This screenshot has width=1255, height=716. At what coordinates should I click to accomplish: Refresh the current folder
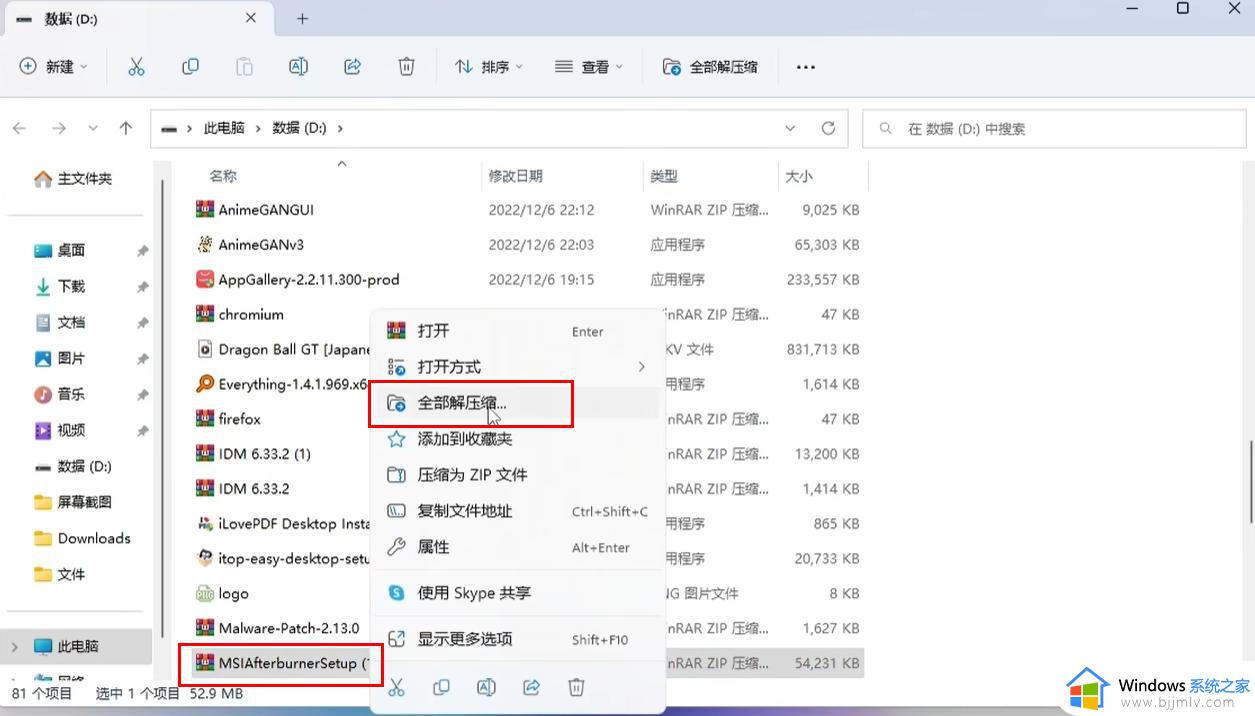pos(828,128)
